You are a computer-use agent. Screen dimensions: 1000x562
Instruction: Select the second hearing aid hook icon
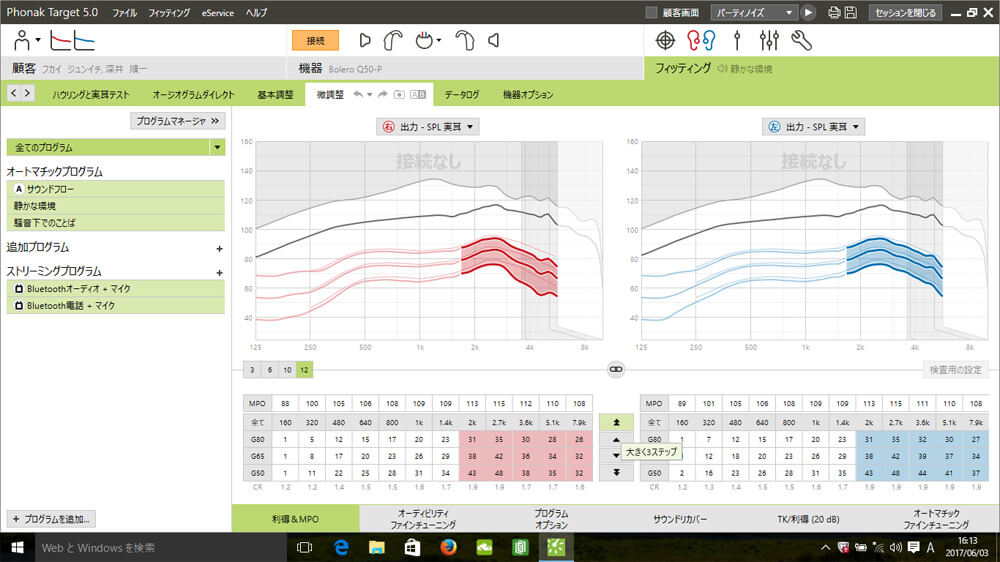pos(465,41)
